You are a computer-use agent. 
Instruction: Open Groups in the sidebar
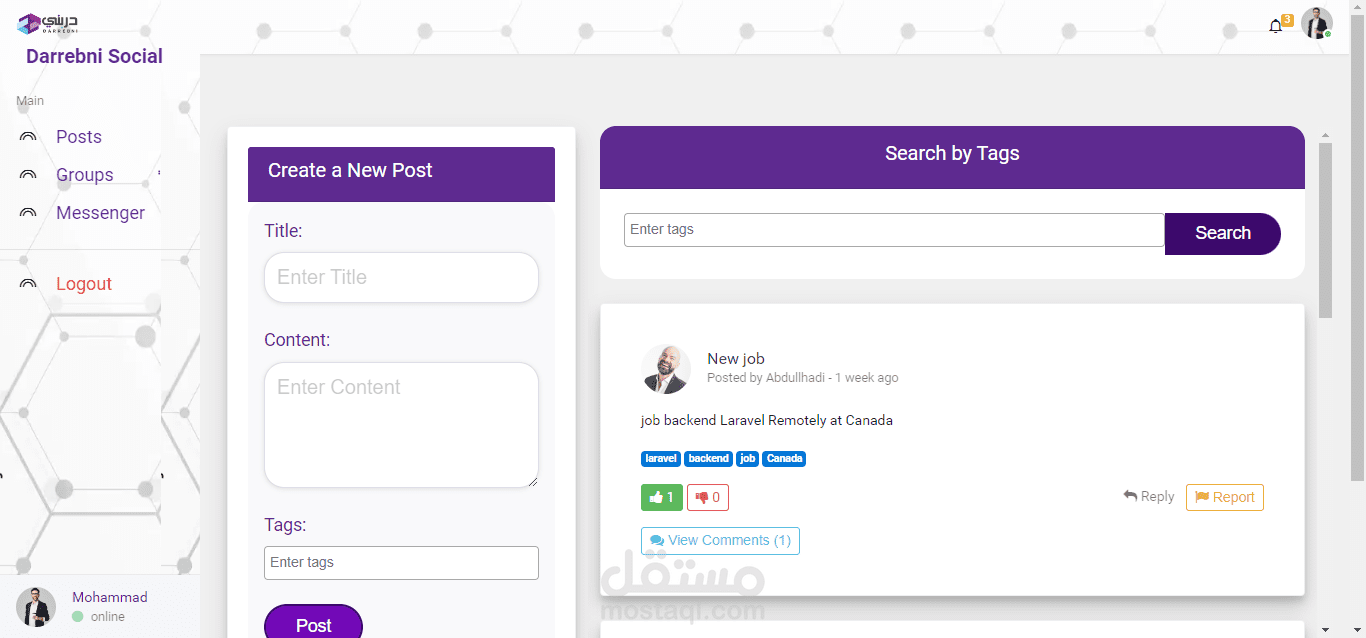pos(85,175)
